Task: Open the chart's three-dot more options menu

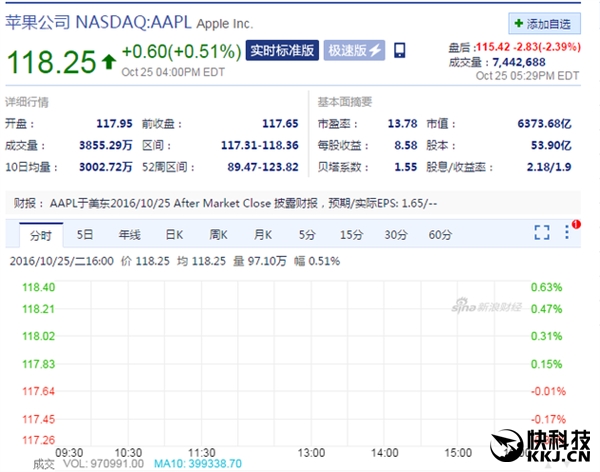Action: (x=567, y=233)
